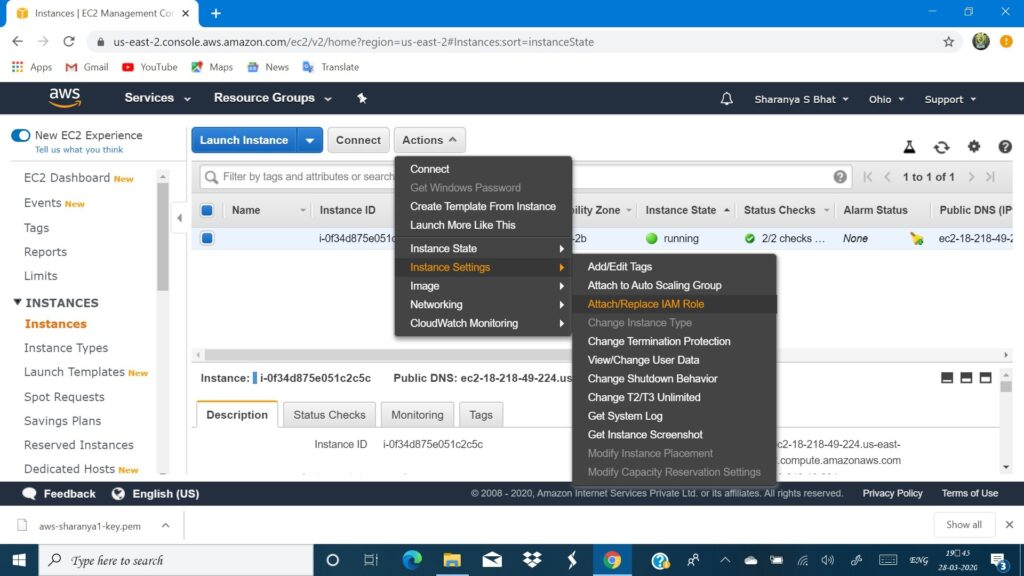1024x576 pixels.
Task: Open Tell us what you think link
Action: coord(79,150)
